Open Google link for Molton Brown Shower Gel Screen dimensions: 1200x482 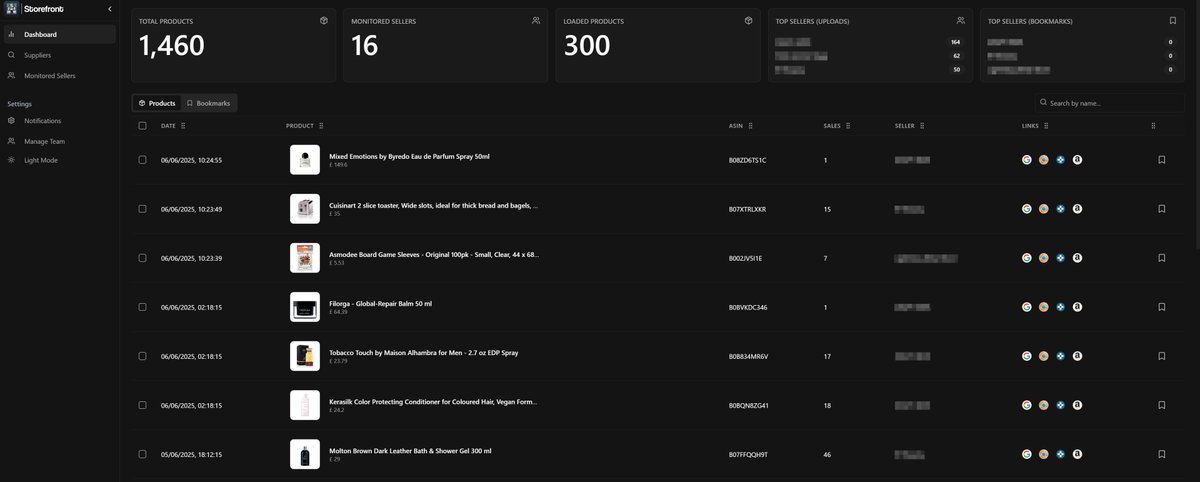[1026, 454]
